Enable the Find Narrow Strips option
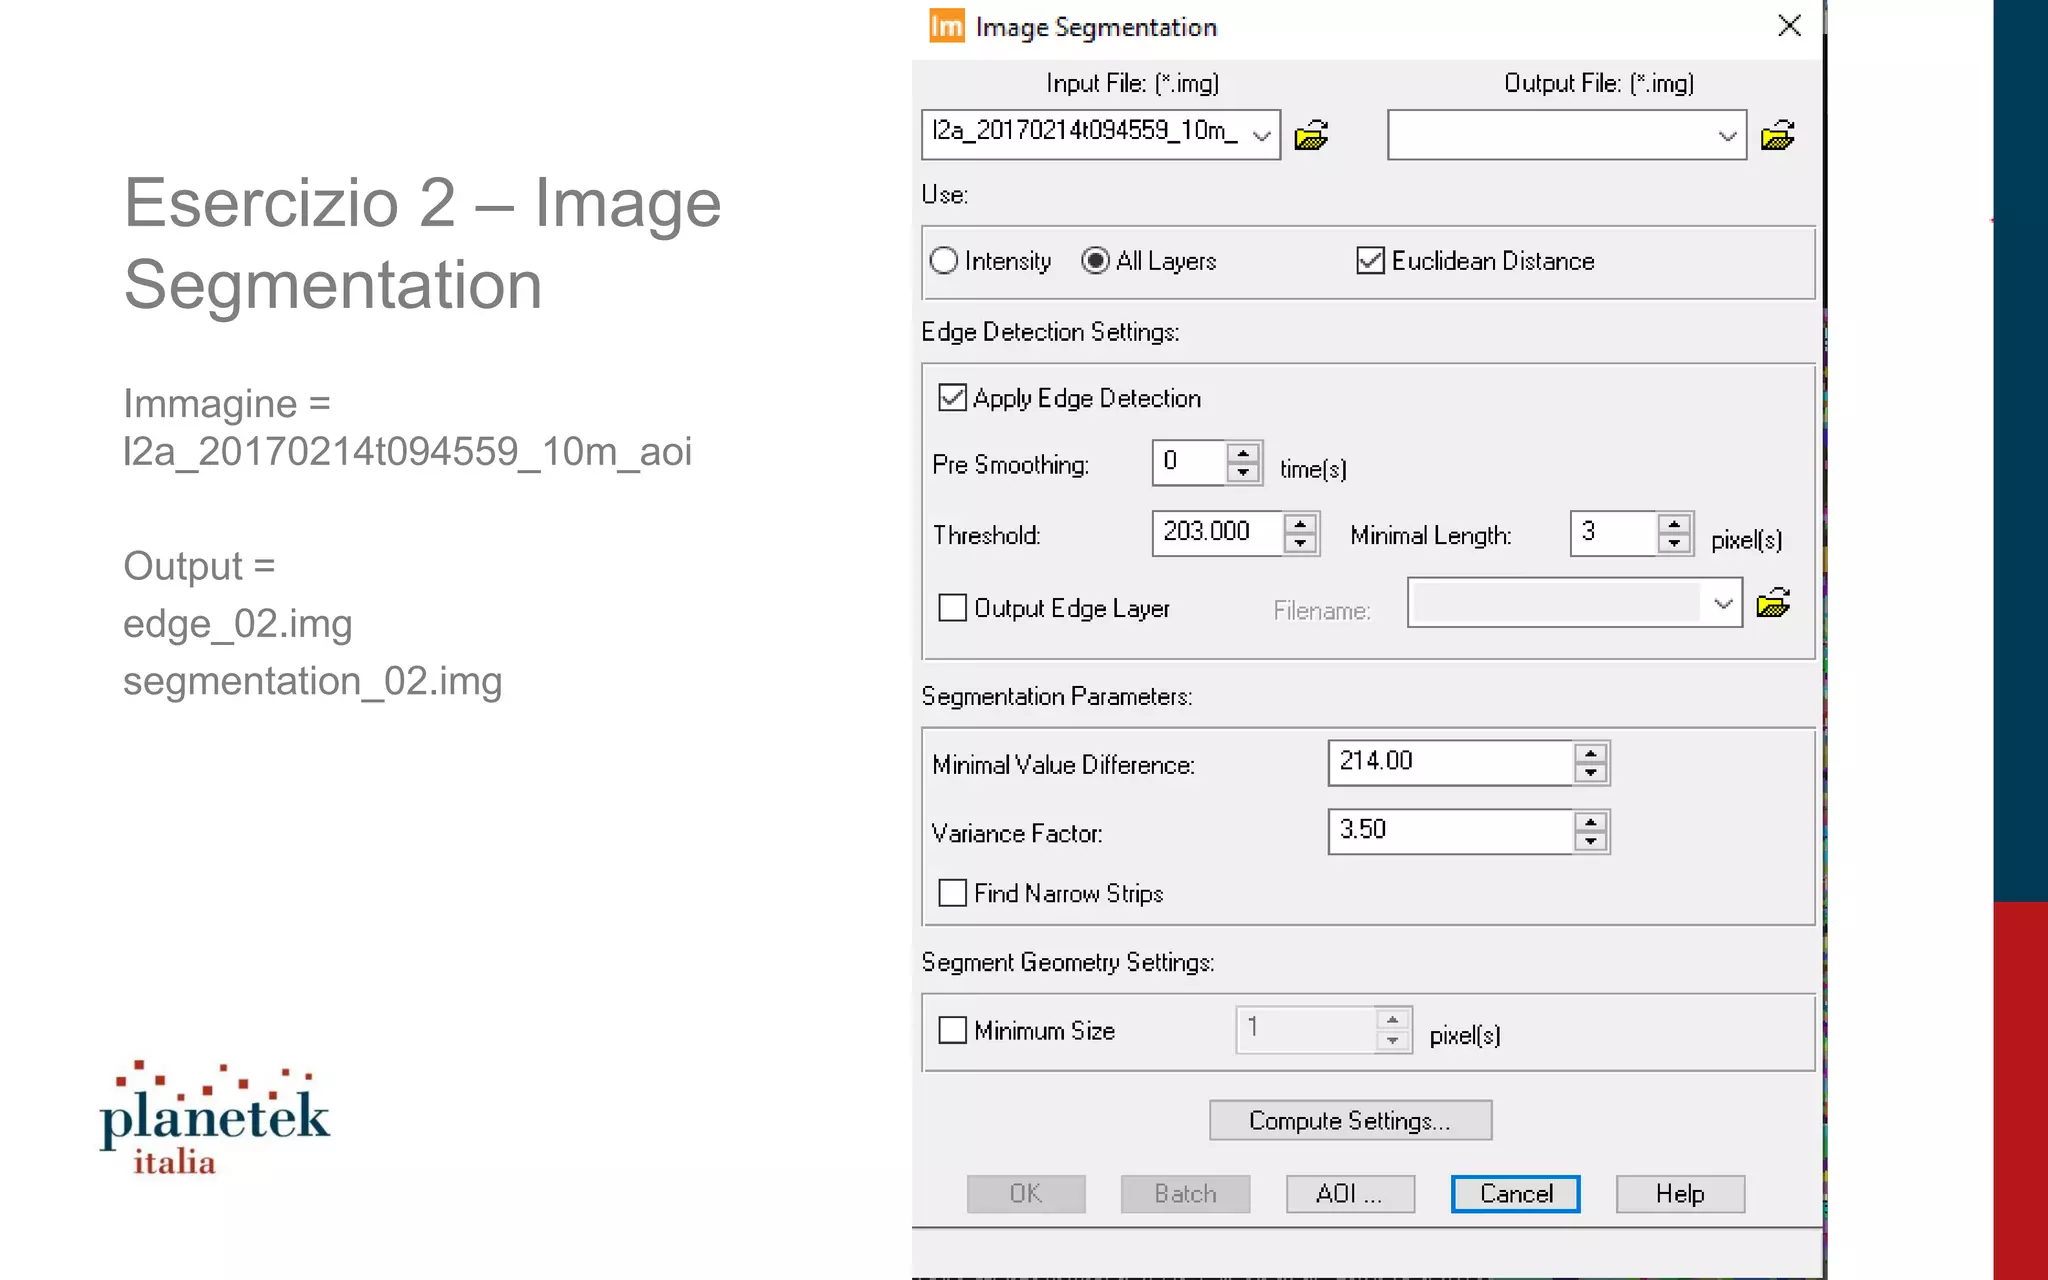The width and height of the screenshot is (2048, 1280). (x=953, y=893)
